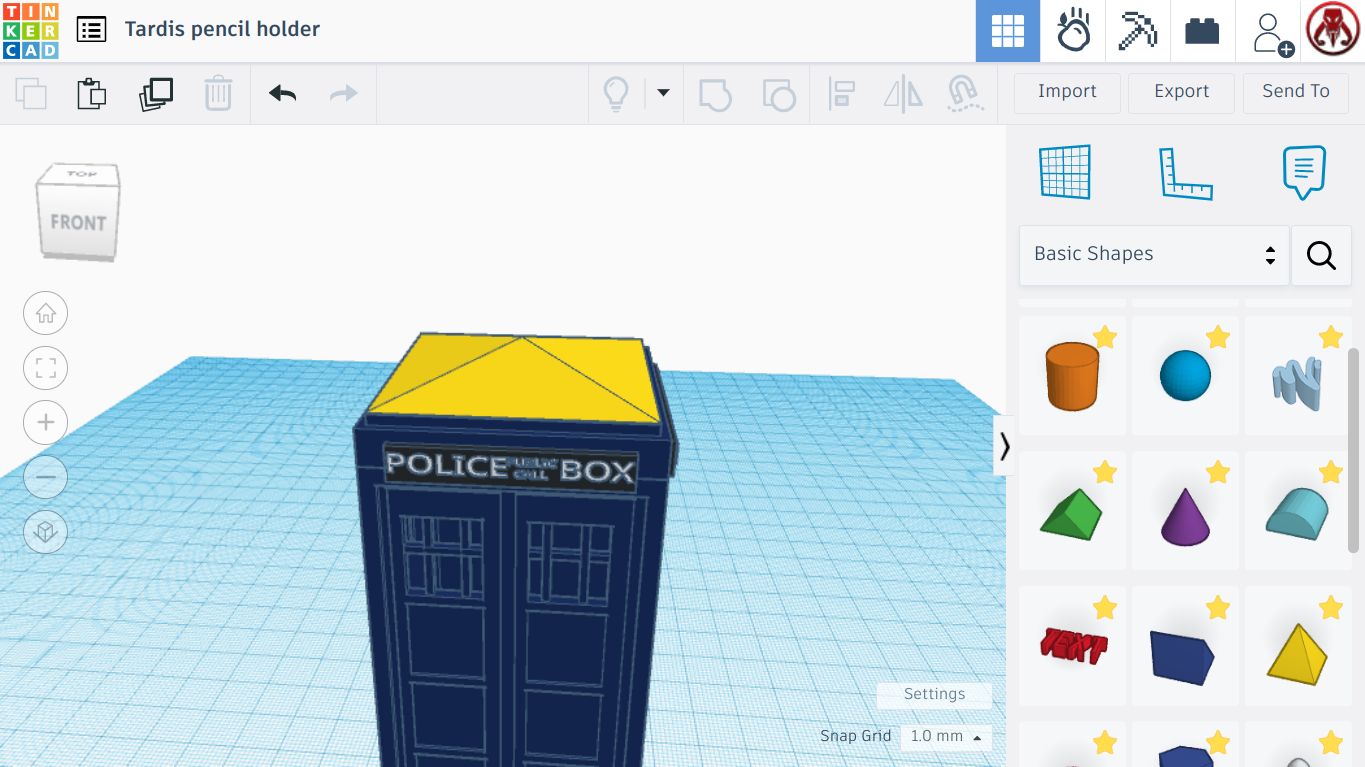Toggle favorite star on Pyramid
Image resolution: width=1365 pixels, height=767 pixels.
[1331, 607]
